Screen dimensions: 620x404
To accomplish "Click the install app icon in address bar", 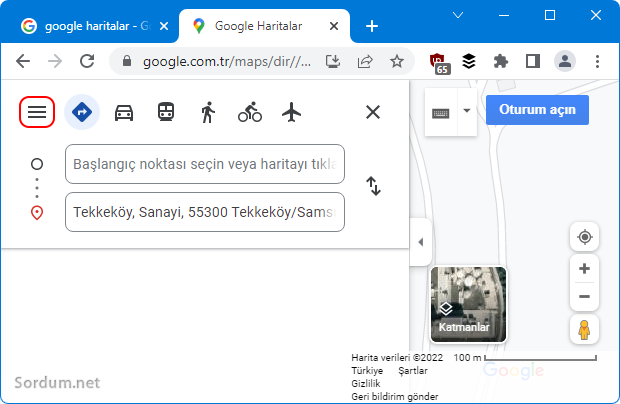I will point(333,61).
